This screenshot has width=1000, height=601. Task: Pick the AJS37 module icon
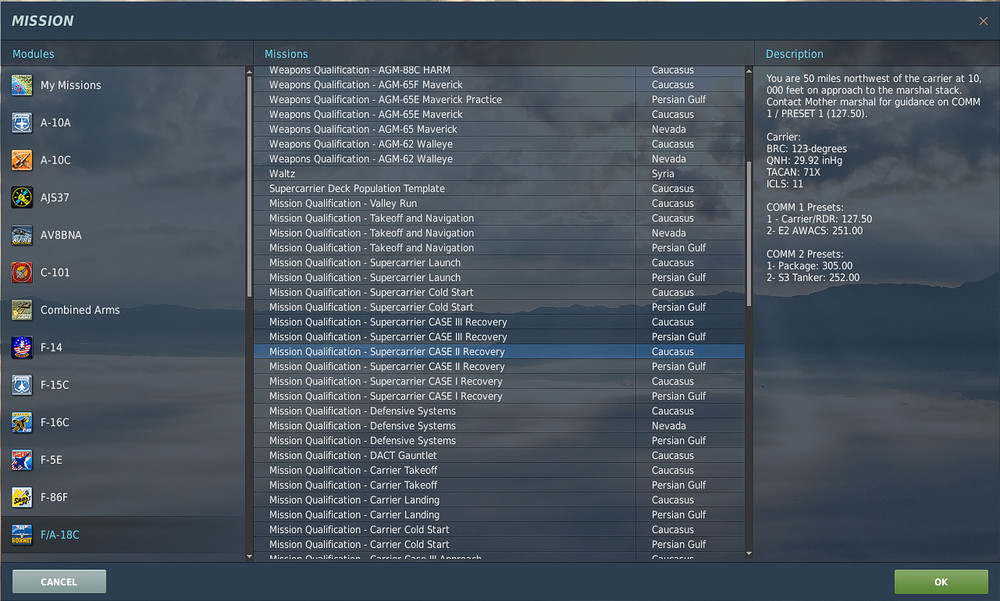click(x=22, y=198)
